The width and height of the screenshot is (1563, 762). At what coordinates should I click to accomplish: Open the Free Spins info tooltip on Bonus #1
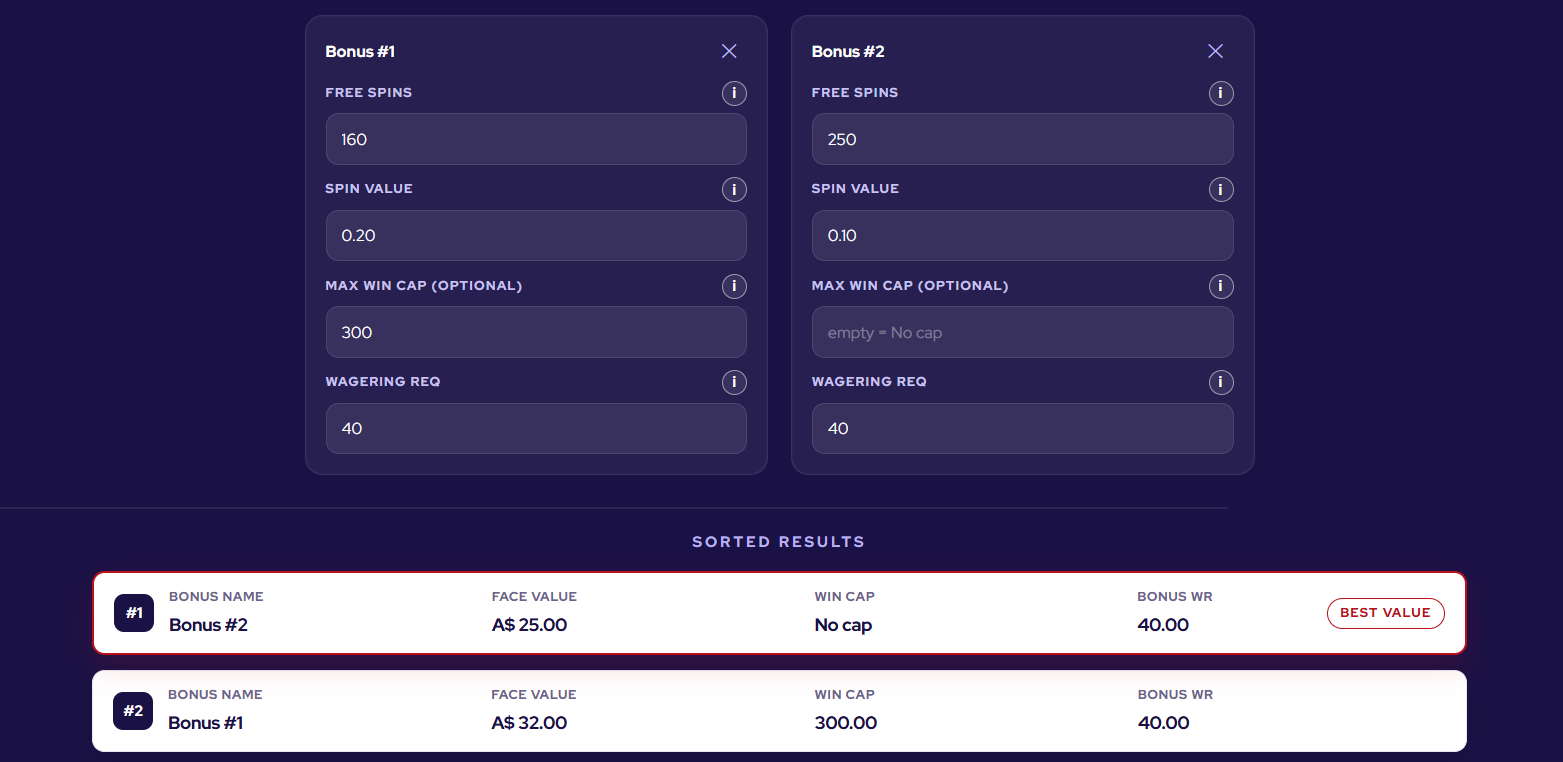tap(734, 93)
